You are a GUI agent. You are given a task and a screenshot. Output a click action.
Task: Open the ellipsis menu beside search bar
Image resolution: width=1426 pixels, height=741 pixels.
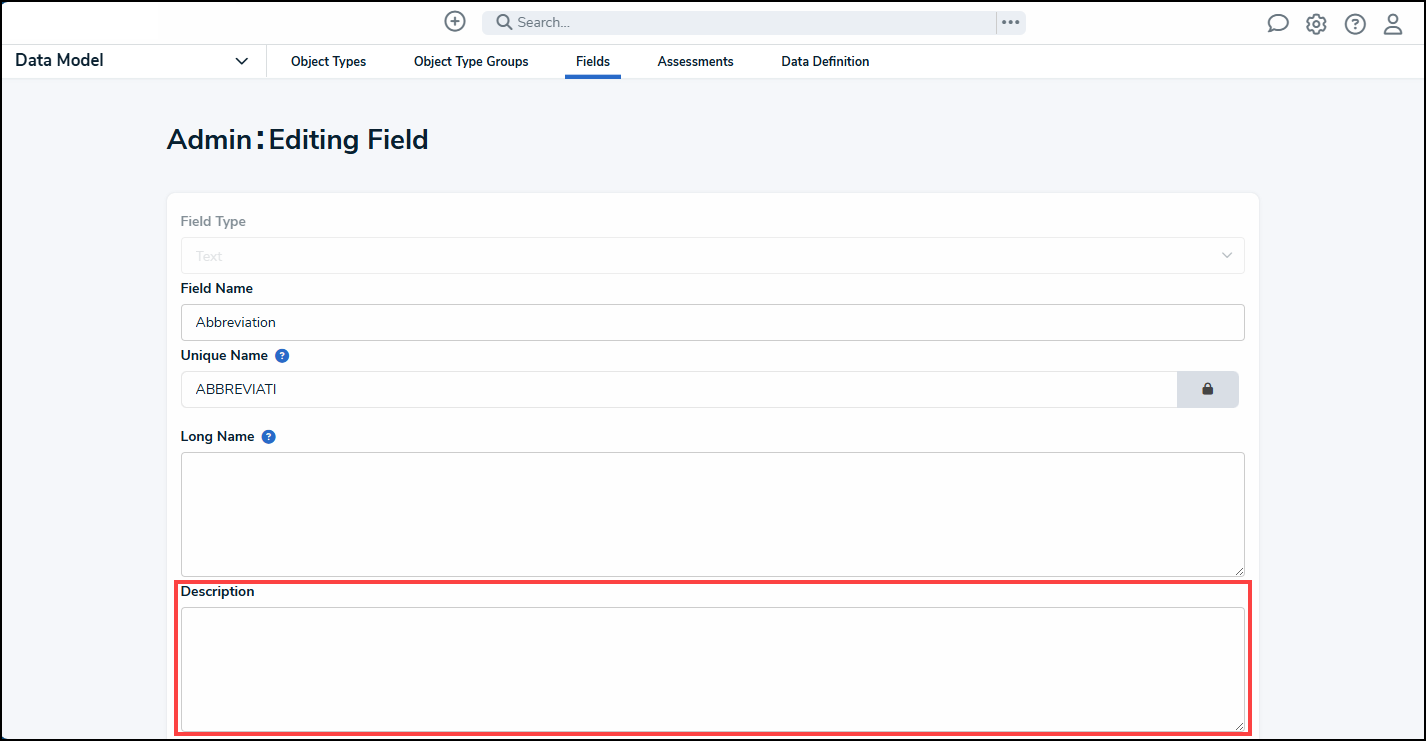(x=1010, y=21)
